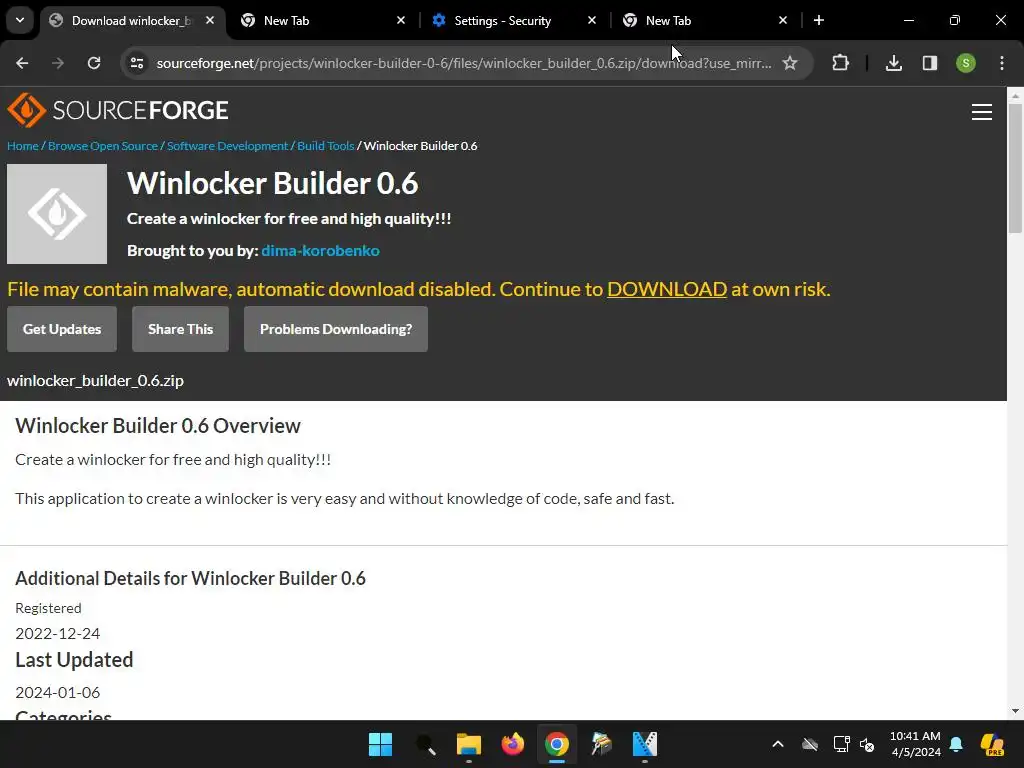Toggle the browser side panel

click(930, 63)
